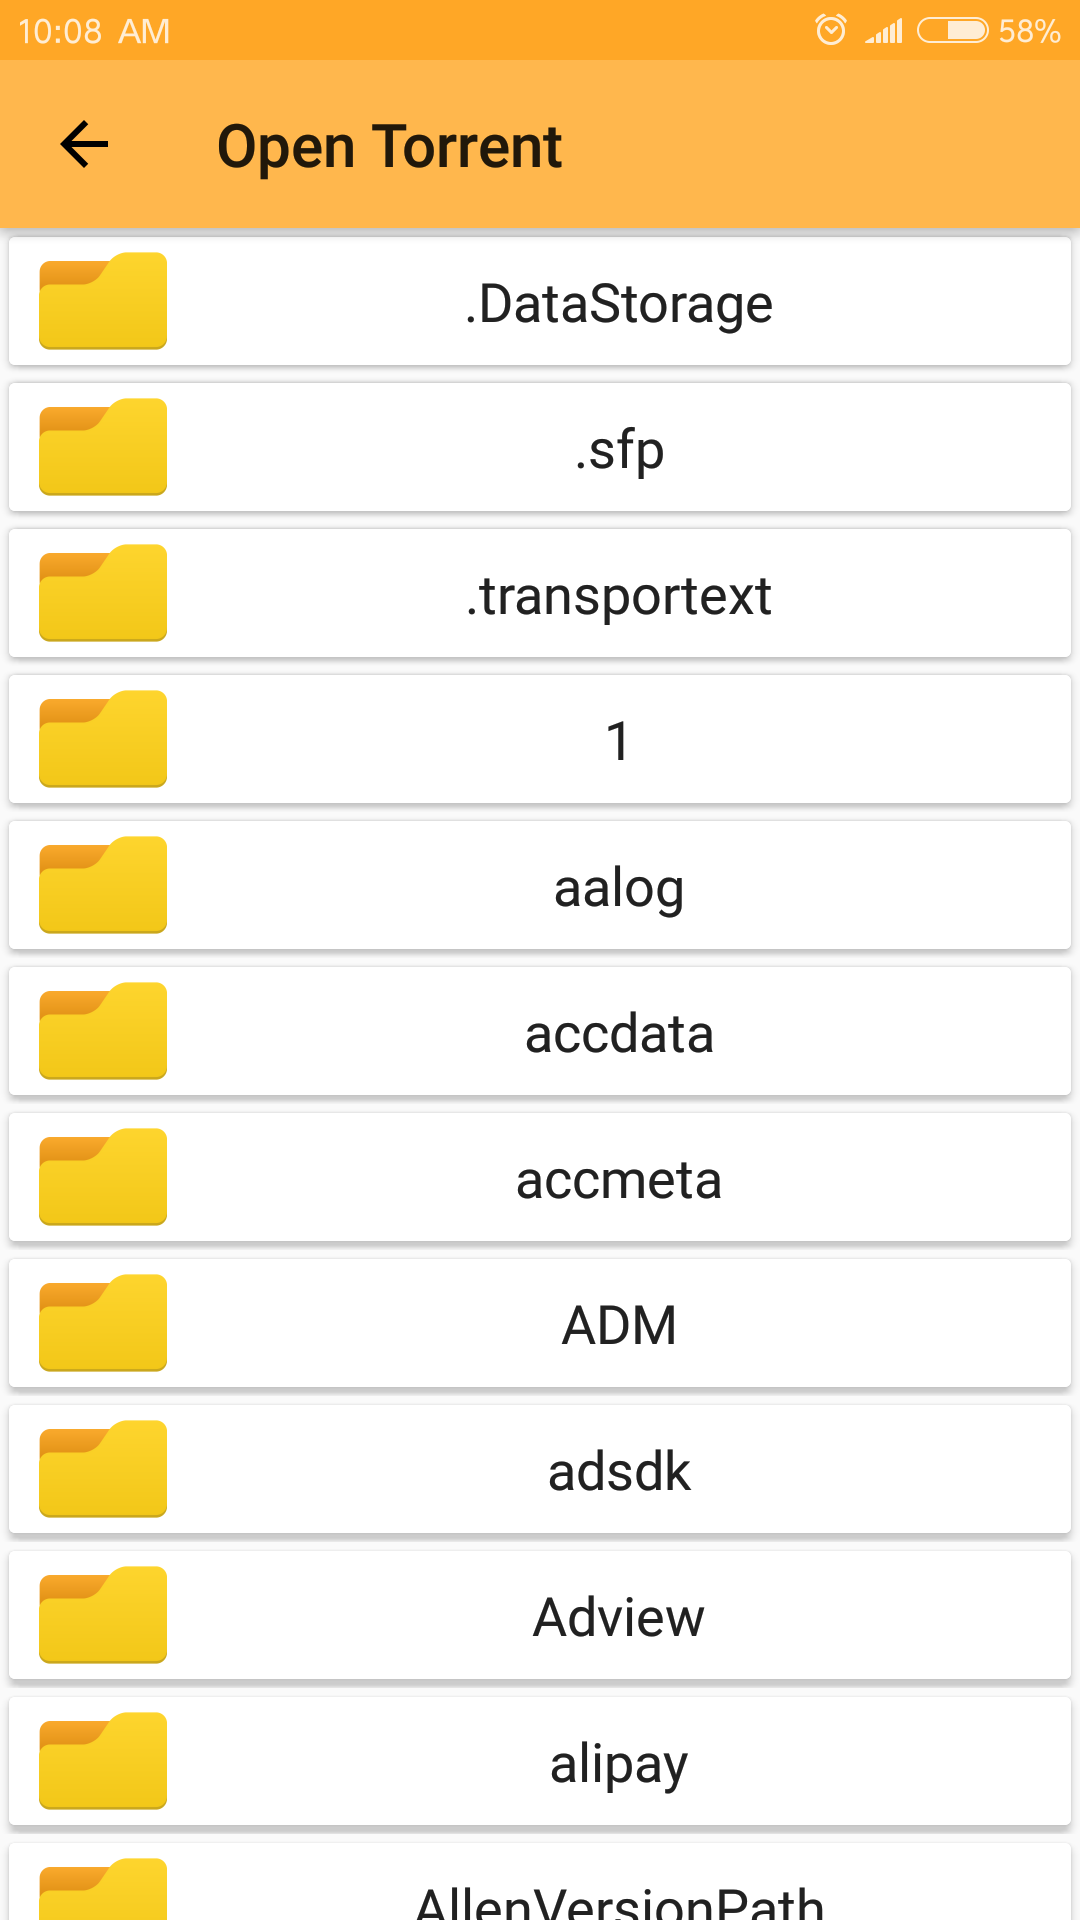Open the .sfp directory
Viewport: 1080px width, 1920px height.
[618, 449]
